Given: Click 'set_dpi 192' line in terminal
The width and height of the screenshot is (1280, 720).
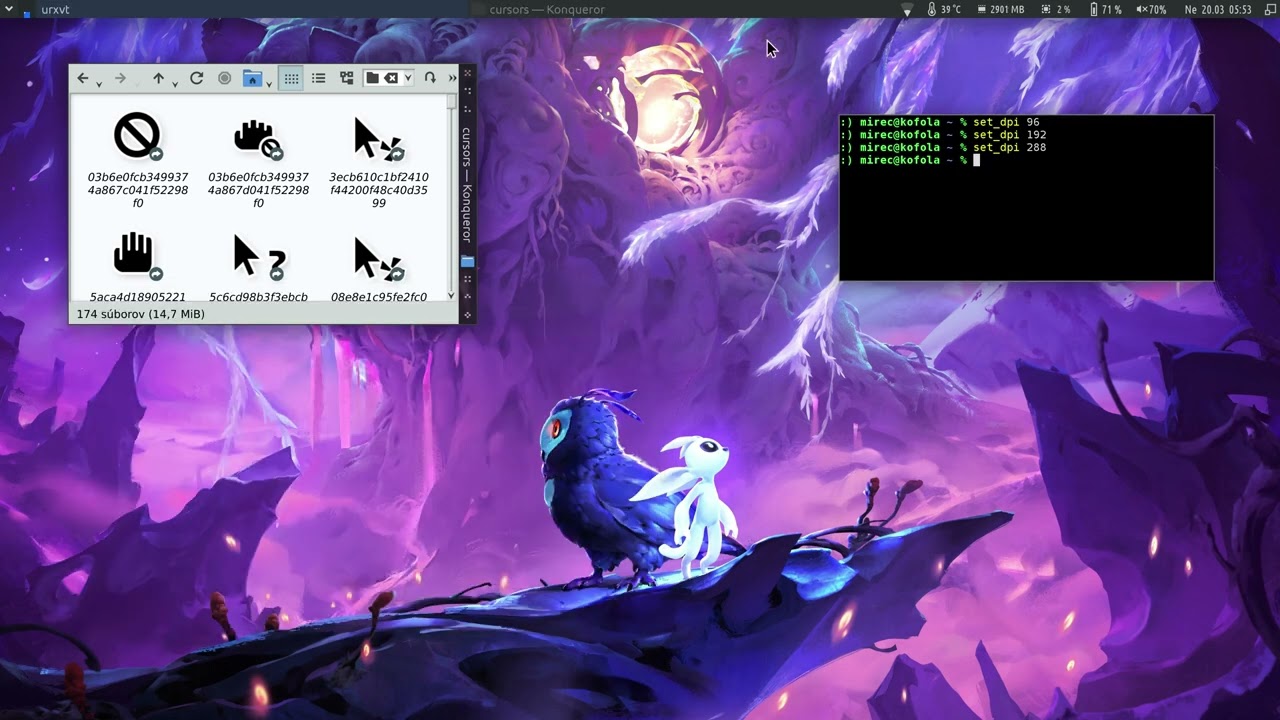Looking at the screenshot, I should coord(943,134).
